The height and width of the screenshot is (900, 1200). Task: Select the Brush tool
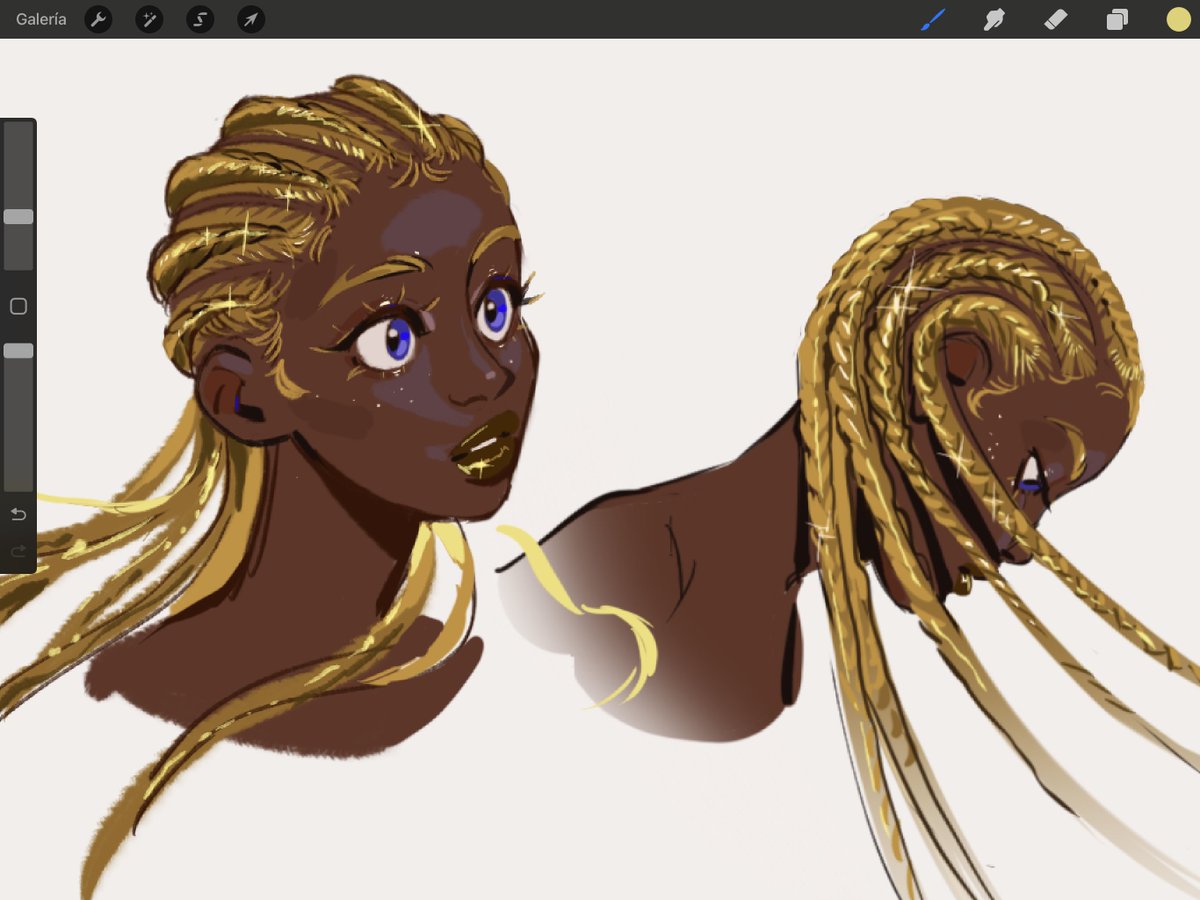click(x=933, y=19)
